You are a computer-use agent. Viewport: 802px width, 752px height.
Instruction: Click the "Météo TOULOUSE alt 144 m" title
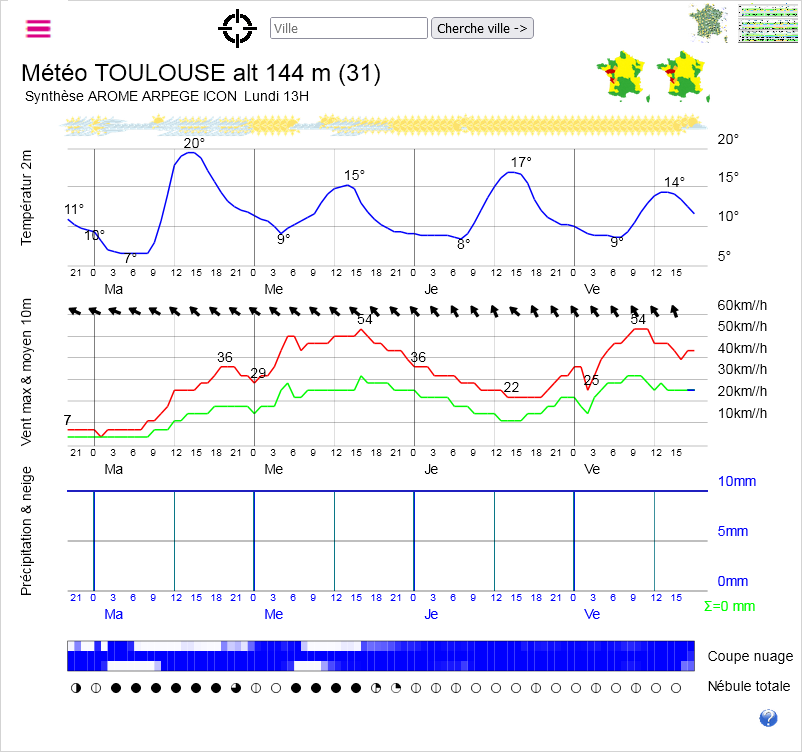200,74
